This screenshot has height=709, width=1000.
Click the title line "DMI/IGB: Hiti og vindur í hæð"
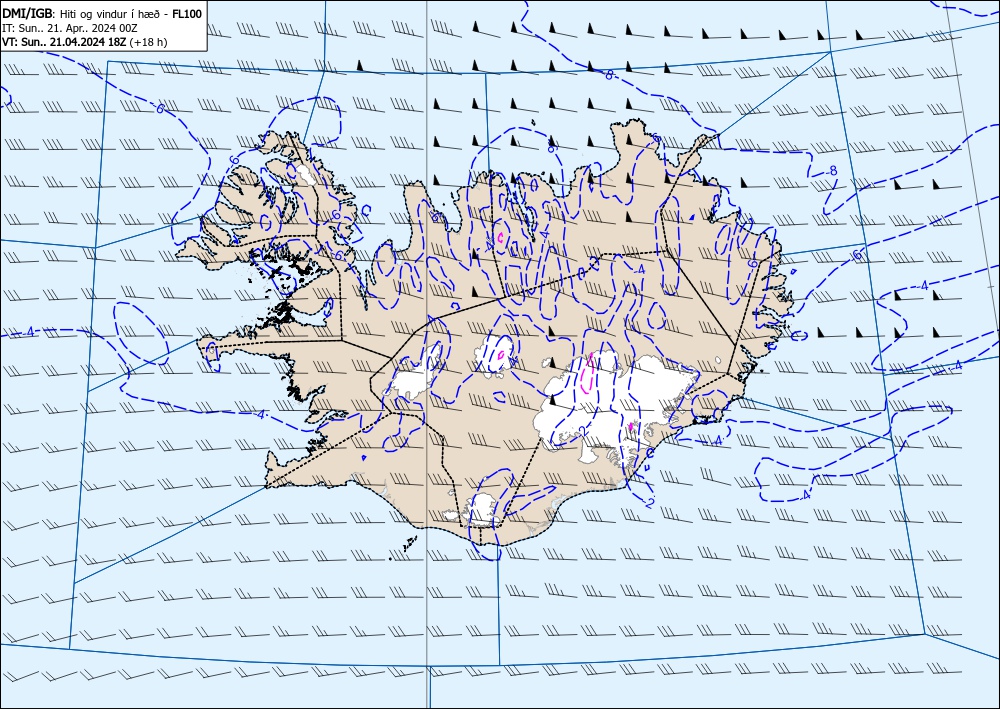83,13
